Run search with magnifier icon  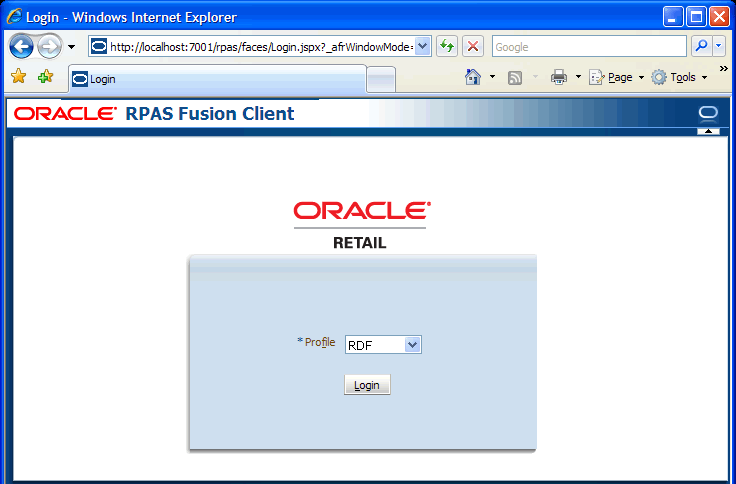pyautogui.click(x=702, y=46)
